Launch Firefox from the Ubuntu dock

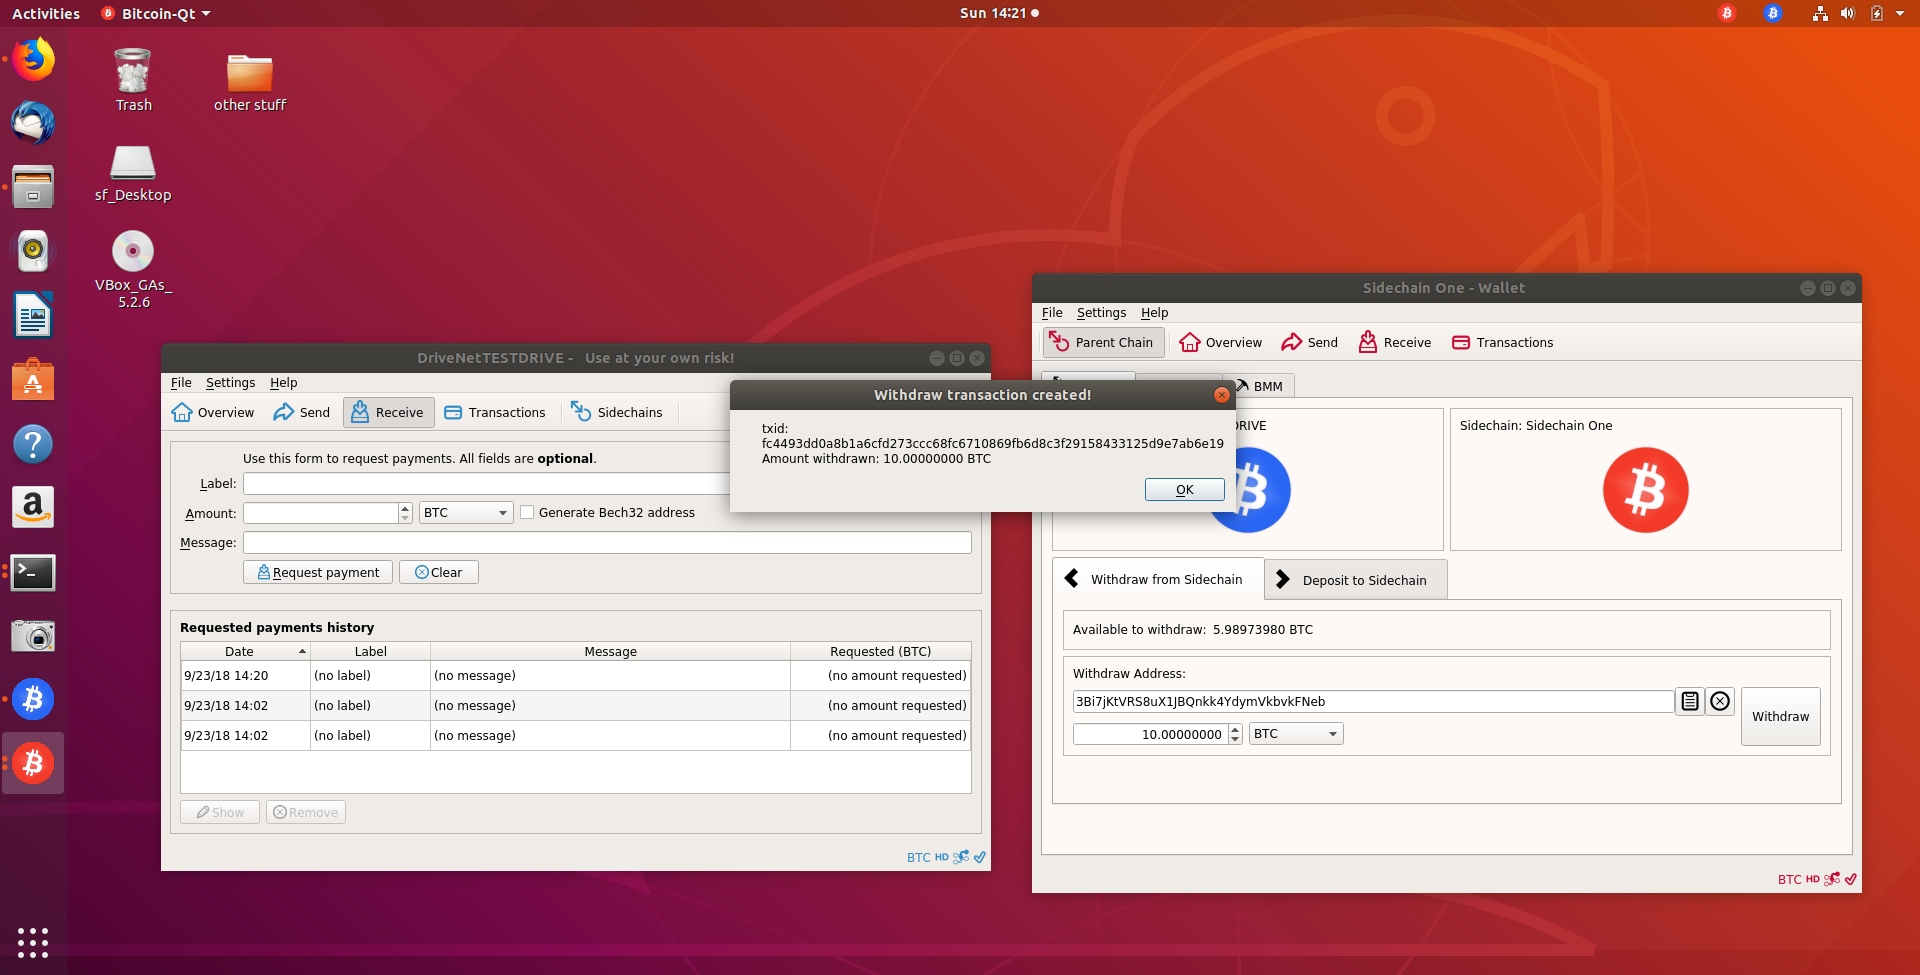pyautogui.click(x=33, y=60)
